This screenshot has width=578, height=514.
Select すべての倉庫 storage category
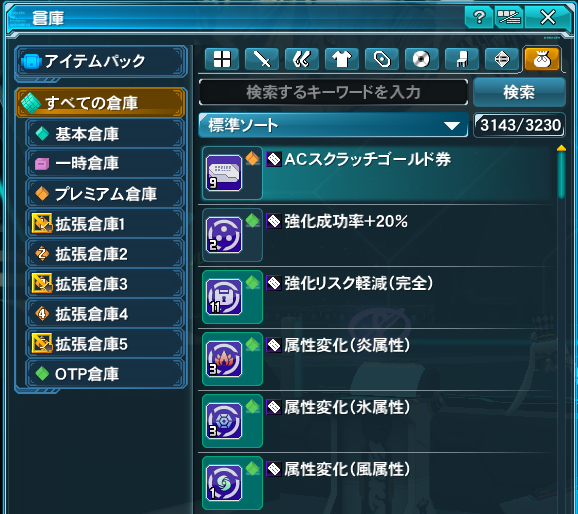[x=100, y=103]
